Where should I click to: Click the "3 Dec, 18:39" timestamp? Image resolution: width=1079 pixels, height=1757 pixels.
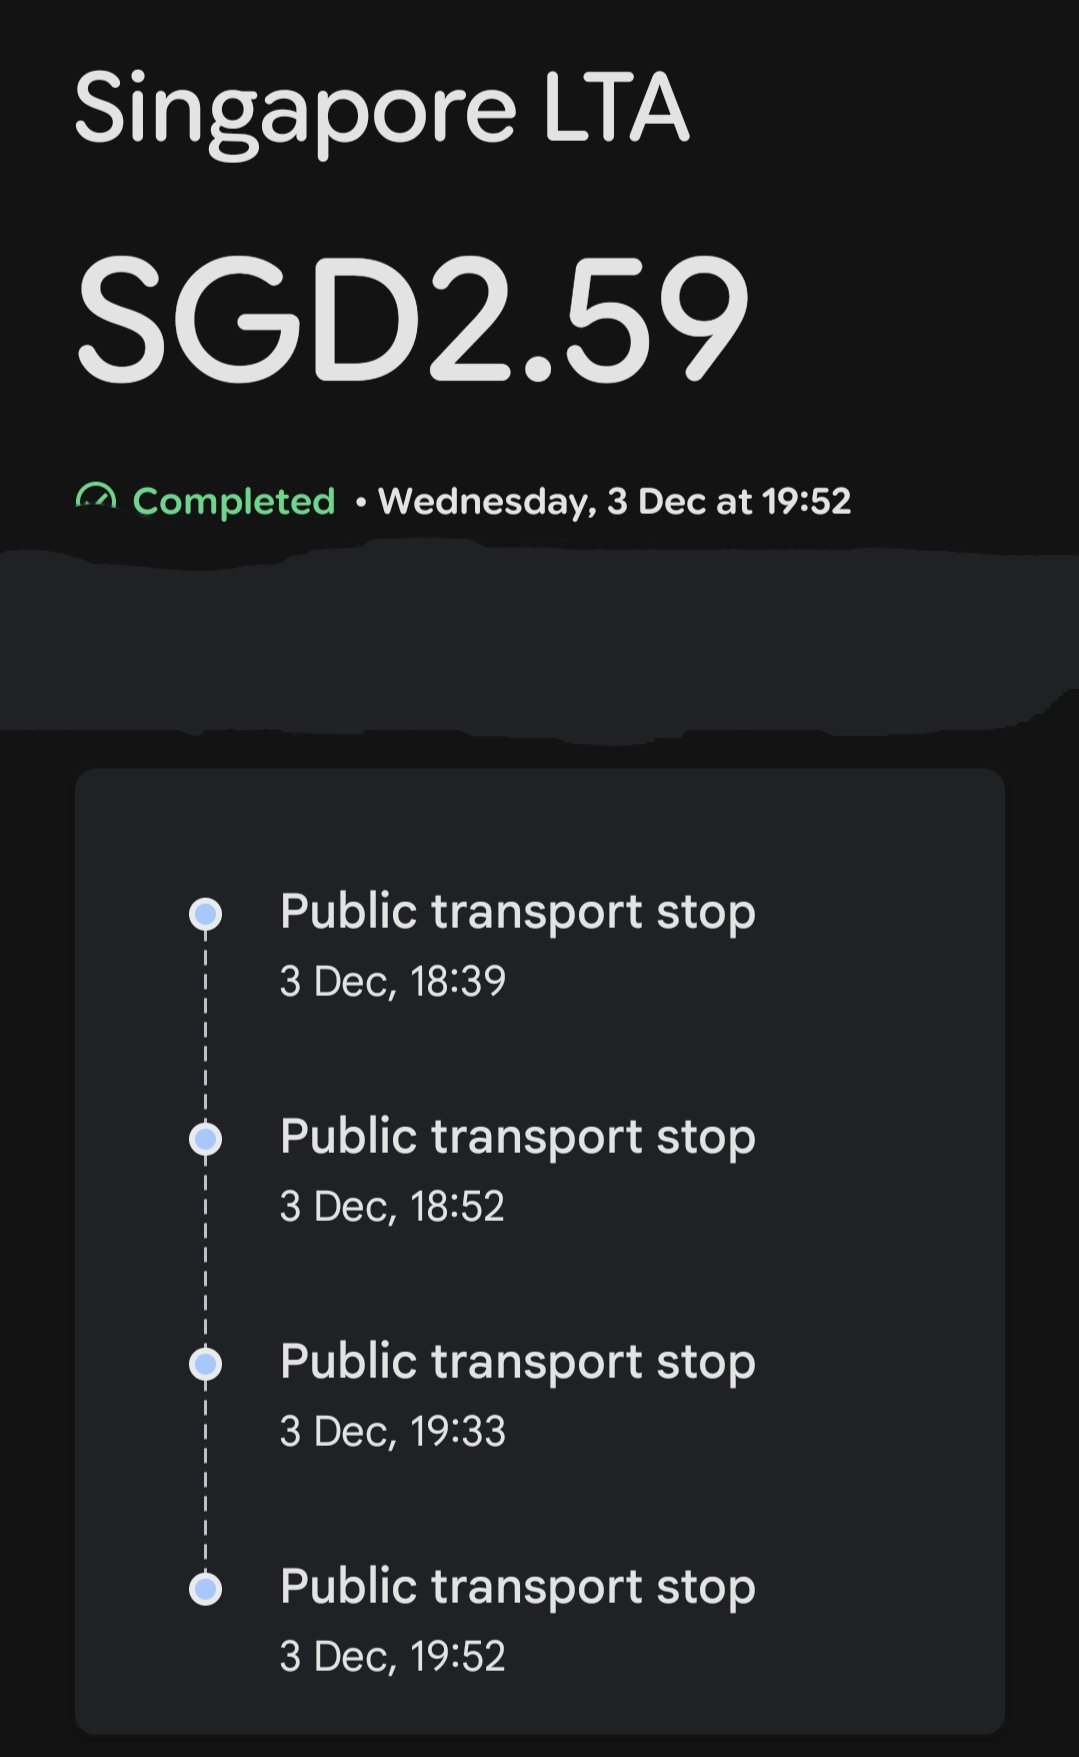(392, 981)
